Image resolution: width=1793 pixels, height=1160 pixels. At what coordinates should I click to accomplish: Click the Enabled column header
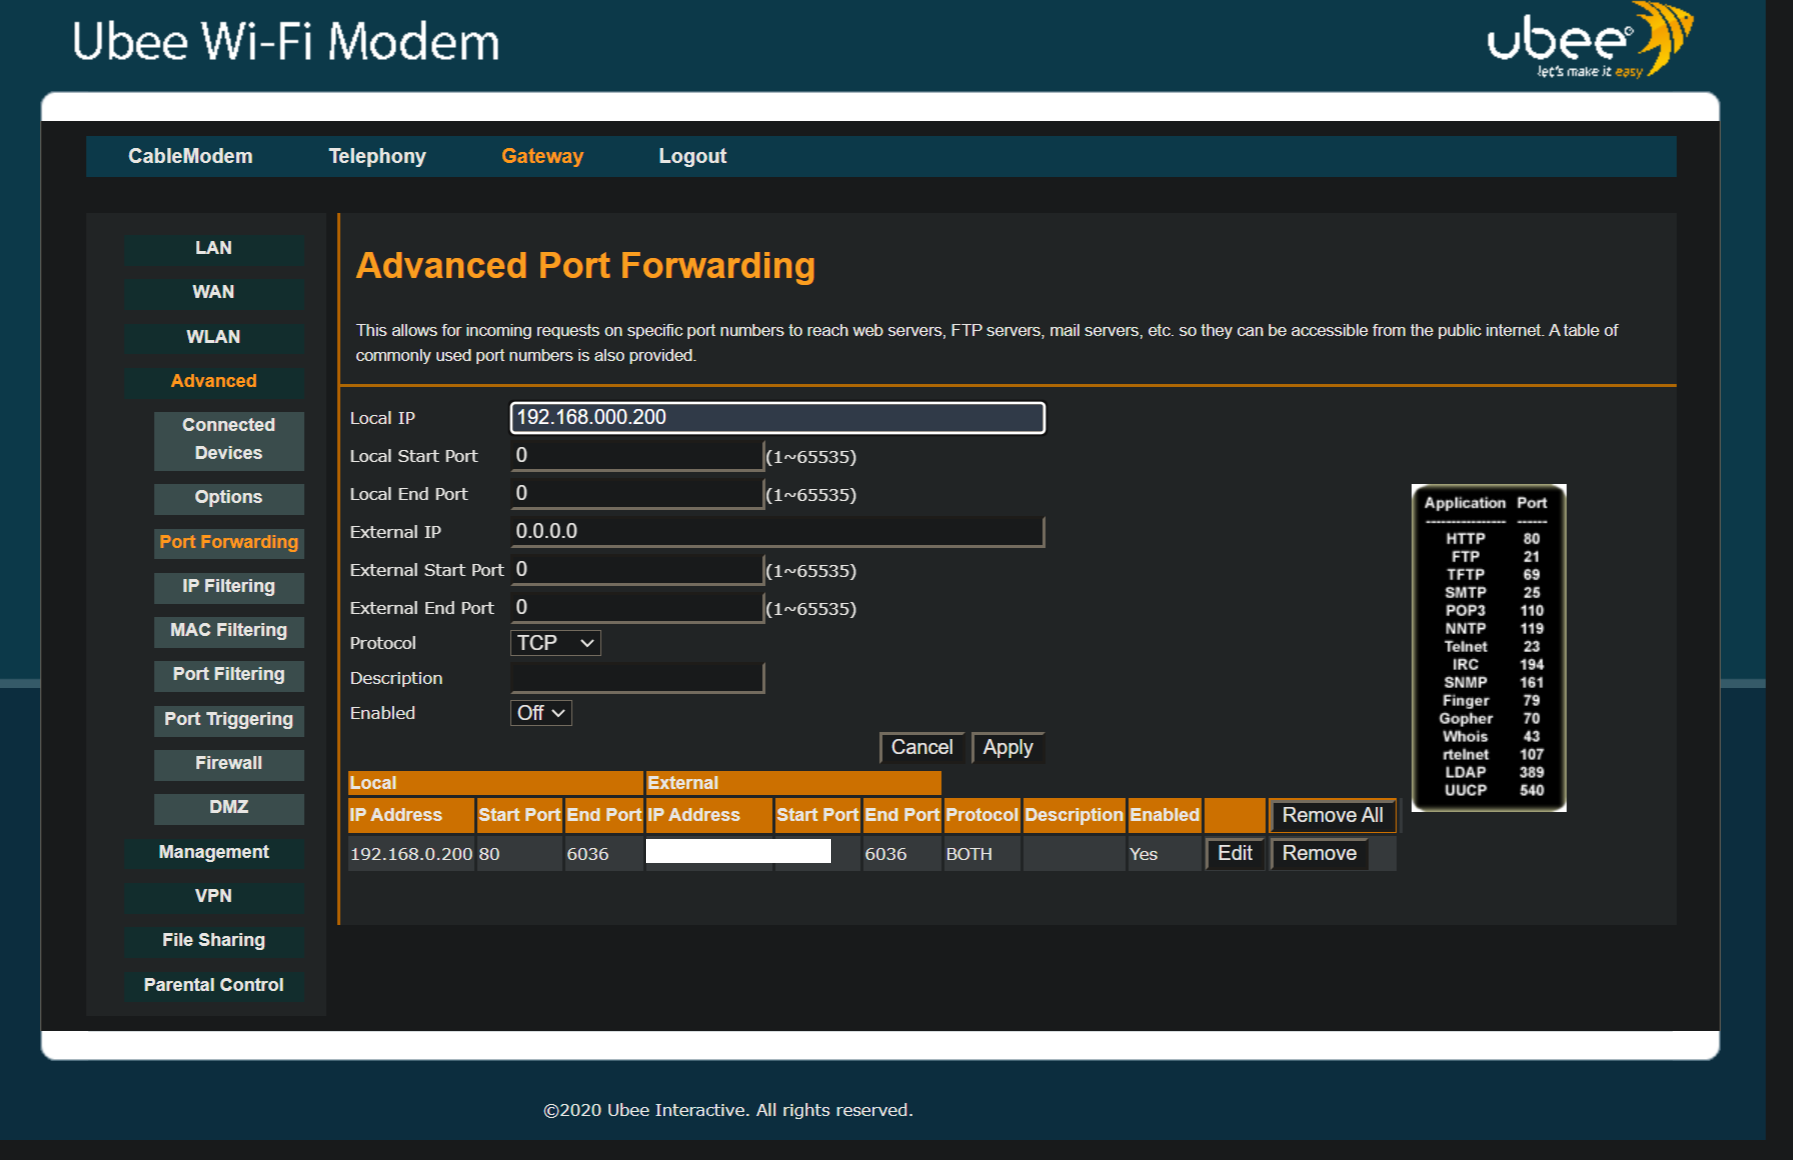(1164, 815)
